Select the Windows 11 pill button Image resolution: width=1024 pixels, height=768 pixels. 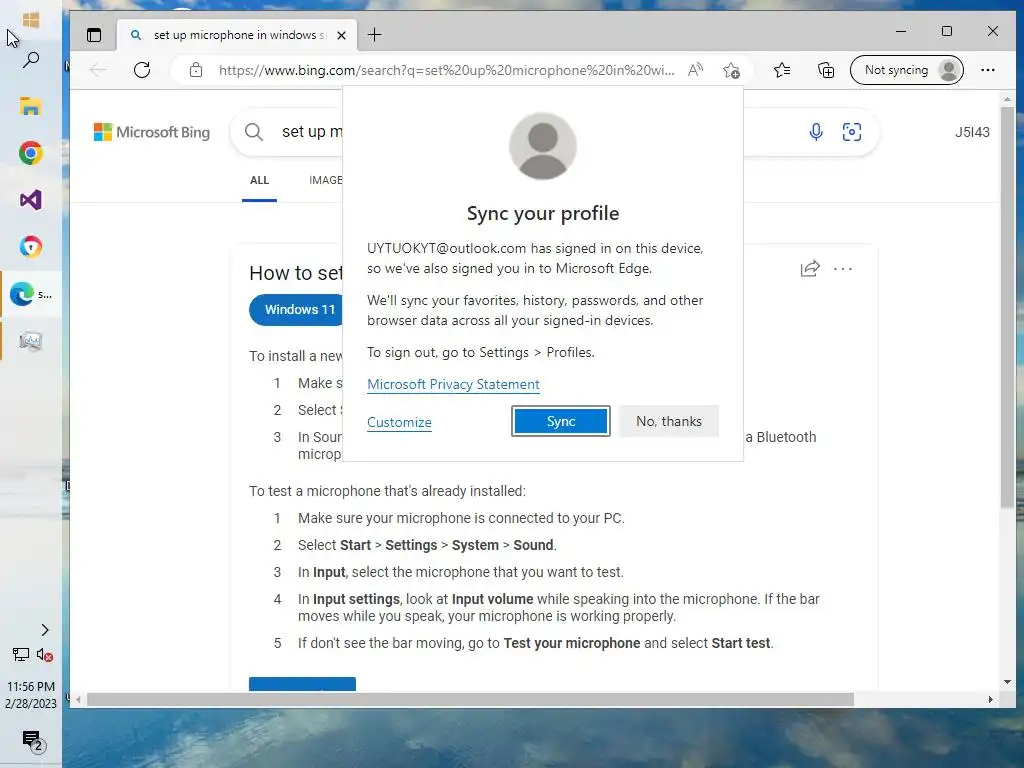(297, 310)
